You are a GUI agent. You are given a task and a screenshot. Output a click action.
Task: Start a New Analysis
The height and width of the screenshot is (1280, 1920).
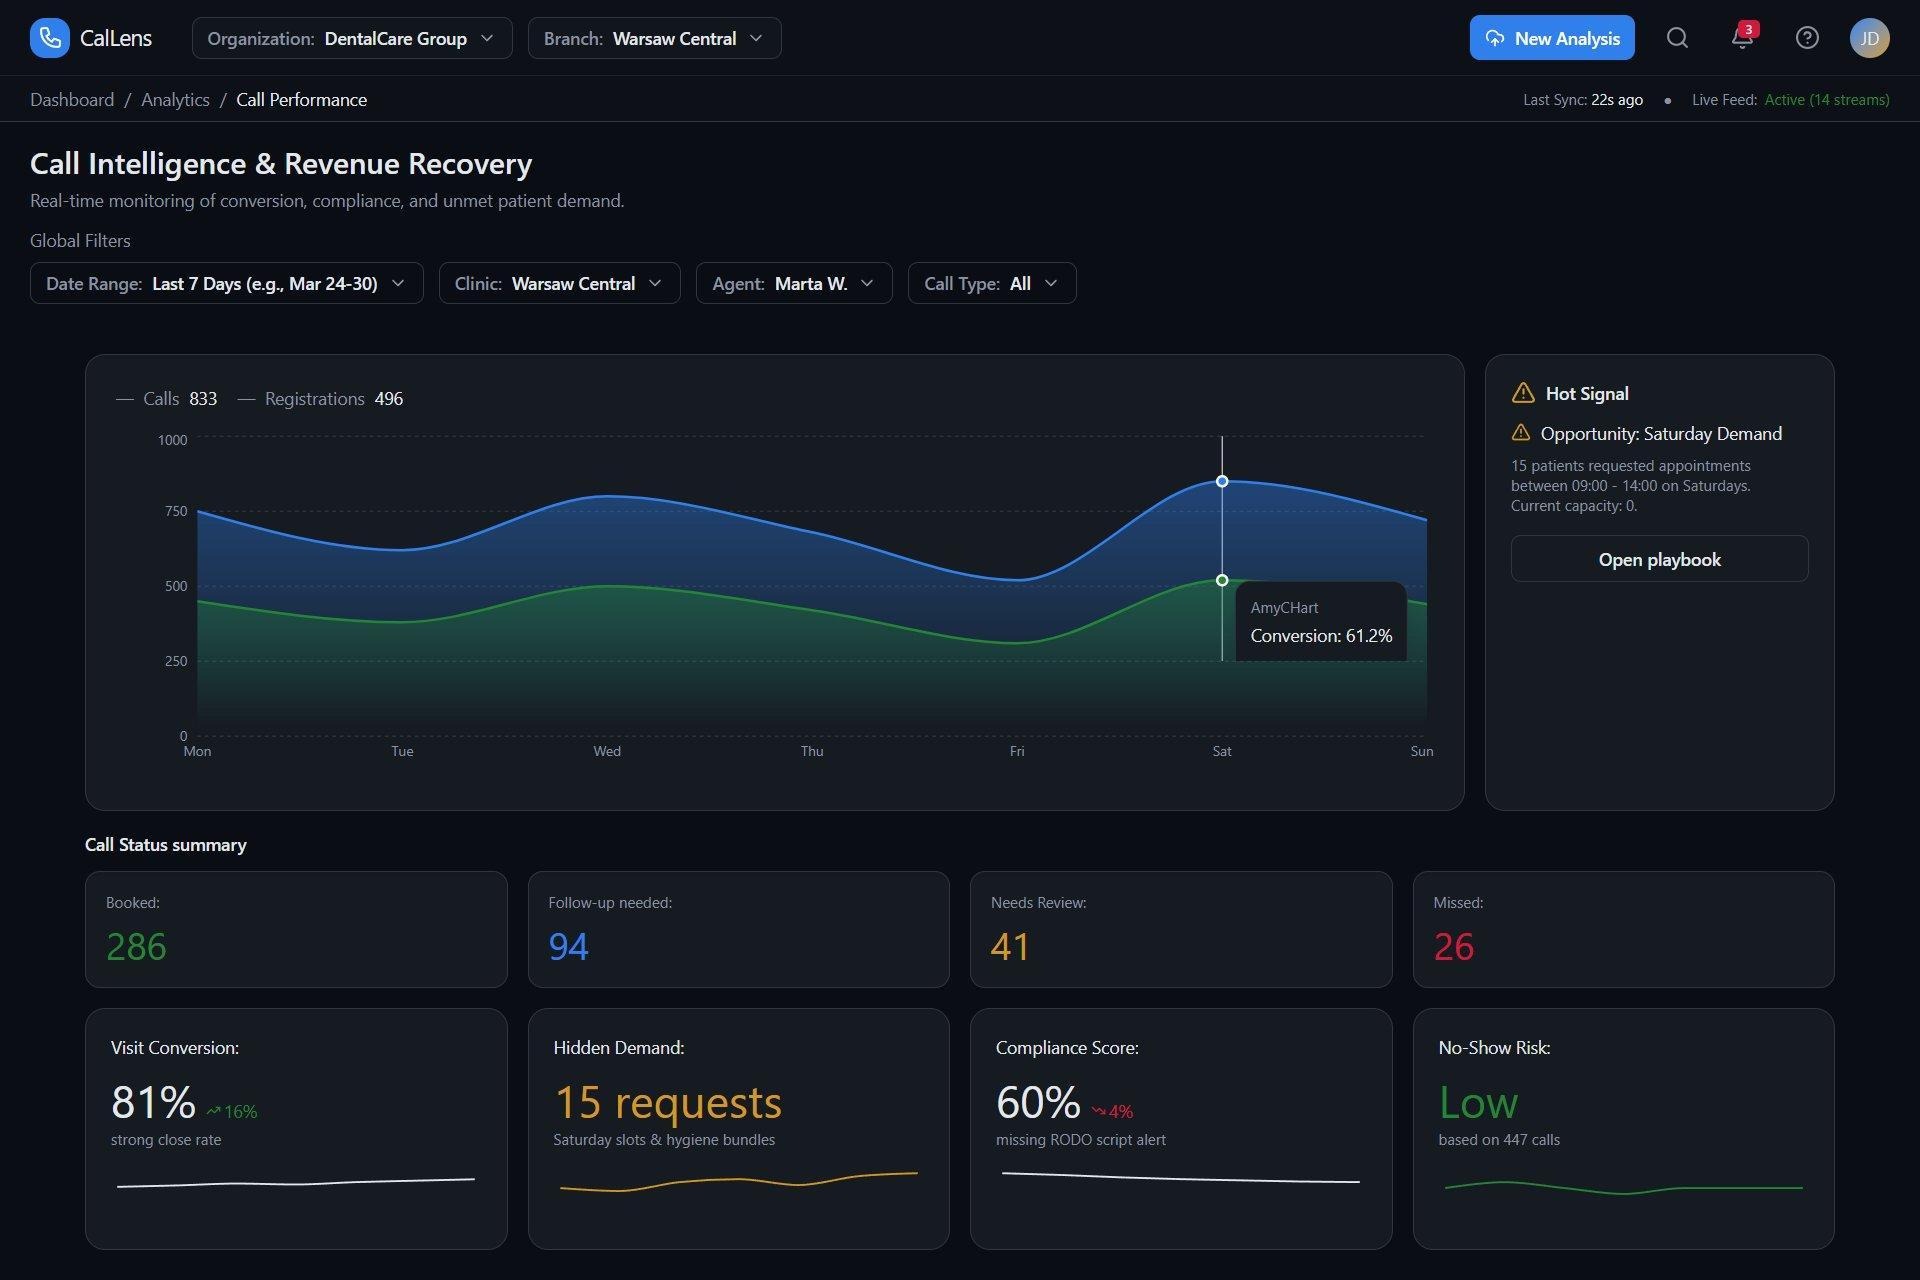pos(1552,38)
